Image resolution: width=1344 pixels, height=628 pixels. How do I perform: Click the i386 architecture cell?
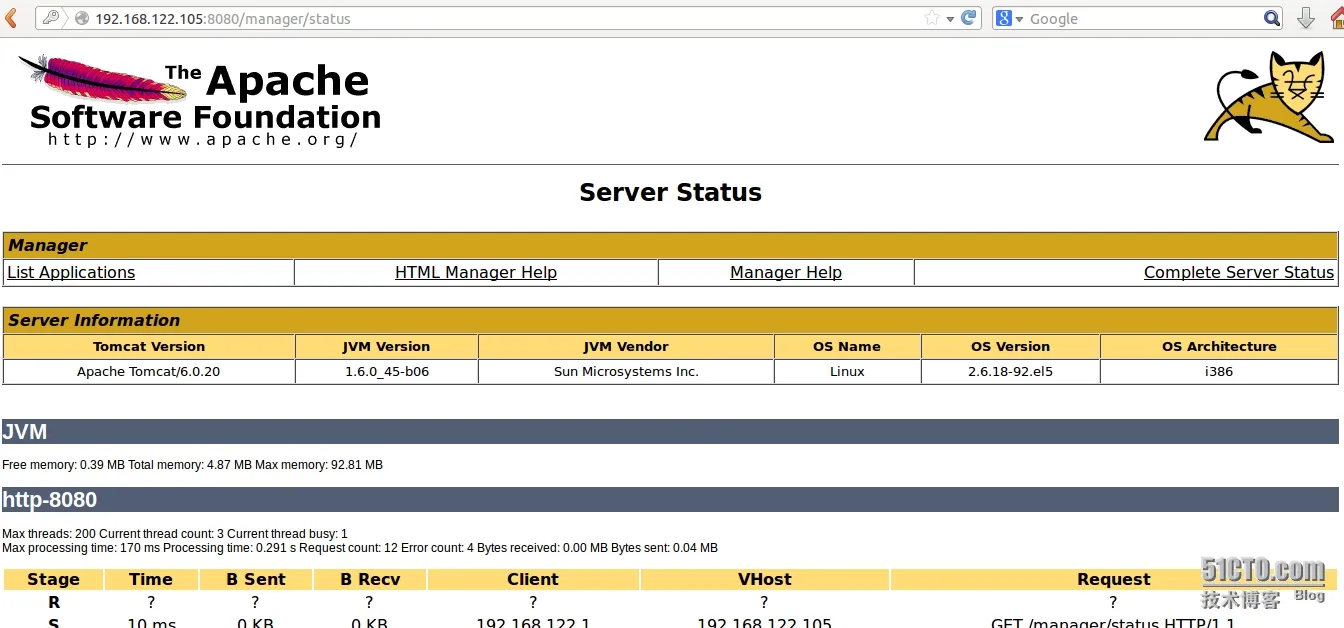click(x=1219, y=371)
